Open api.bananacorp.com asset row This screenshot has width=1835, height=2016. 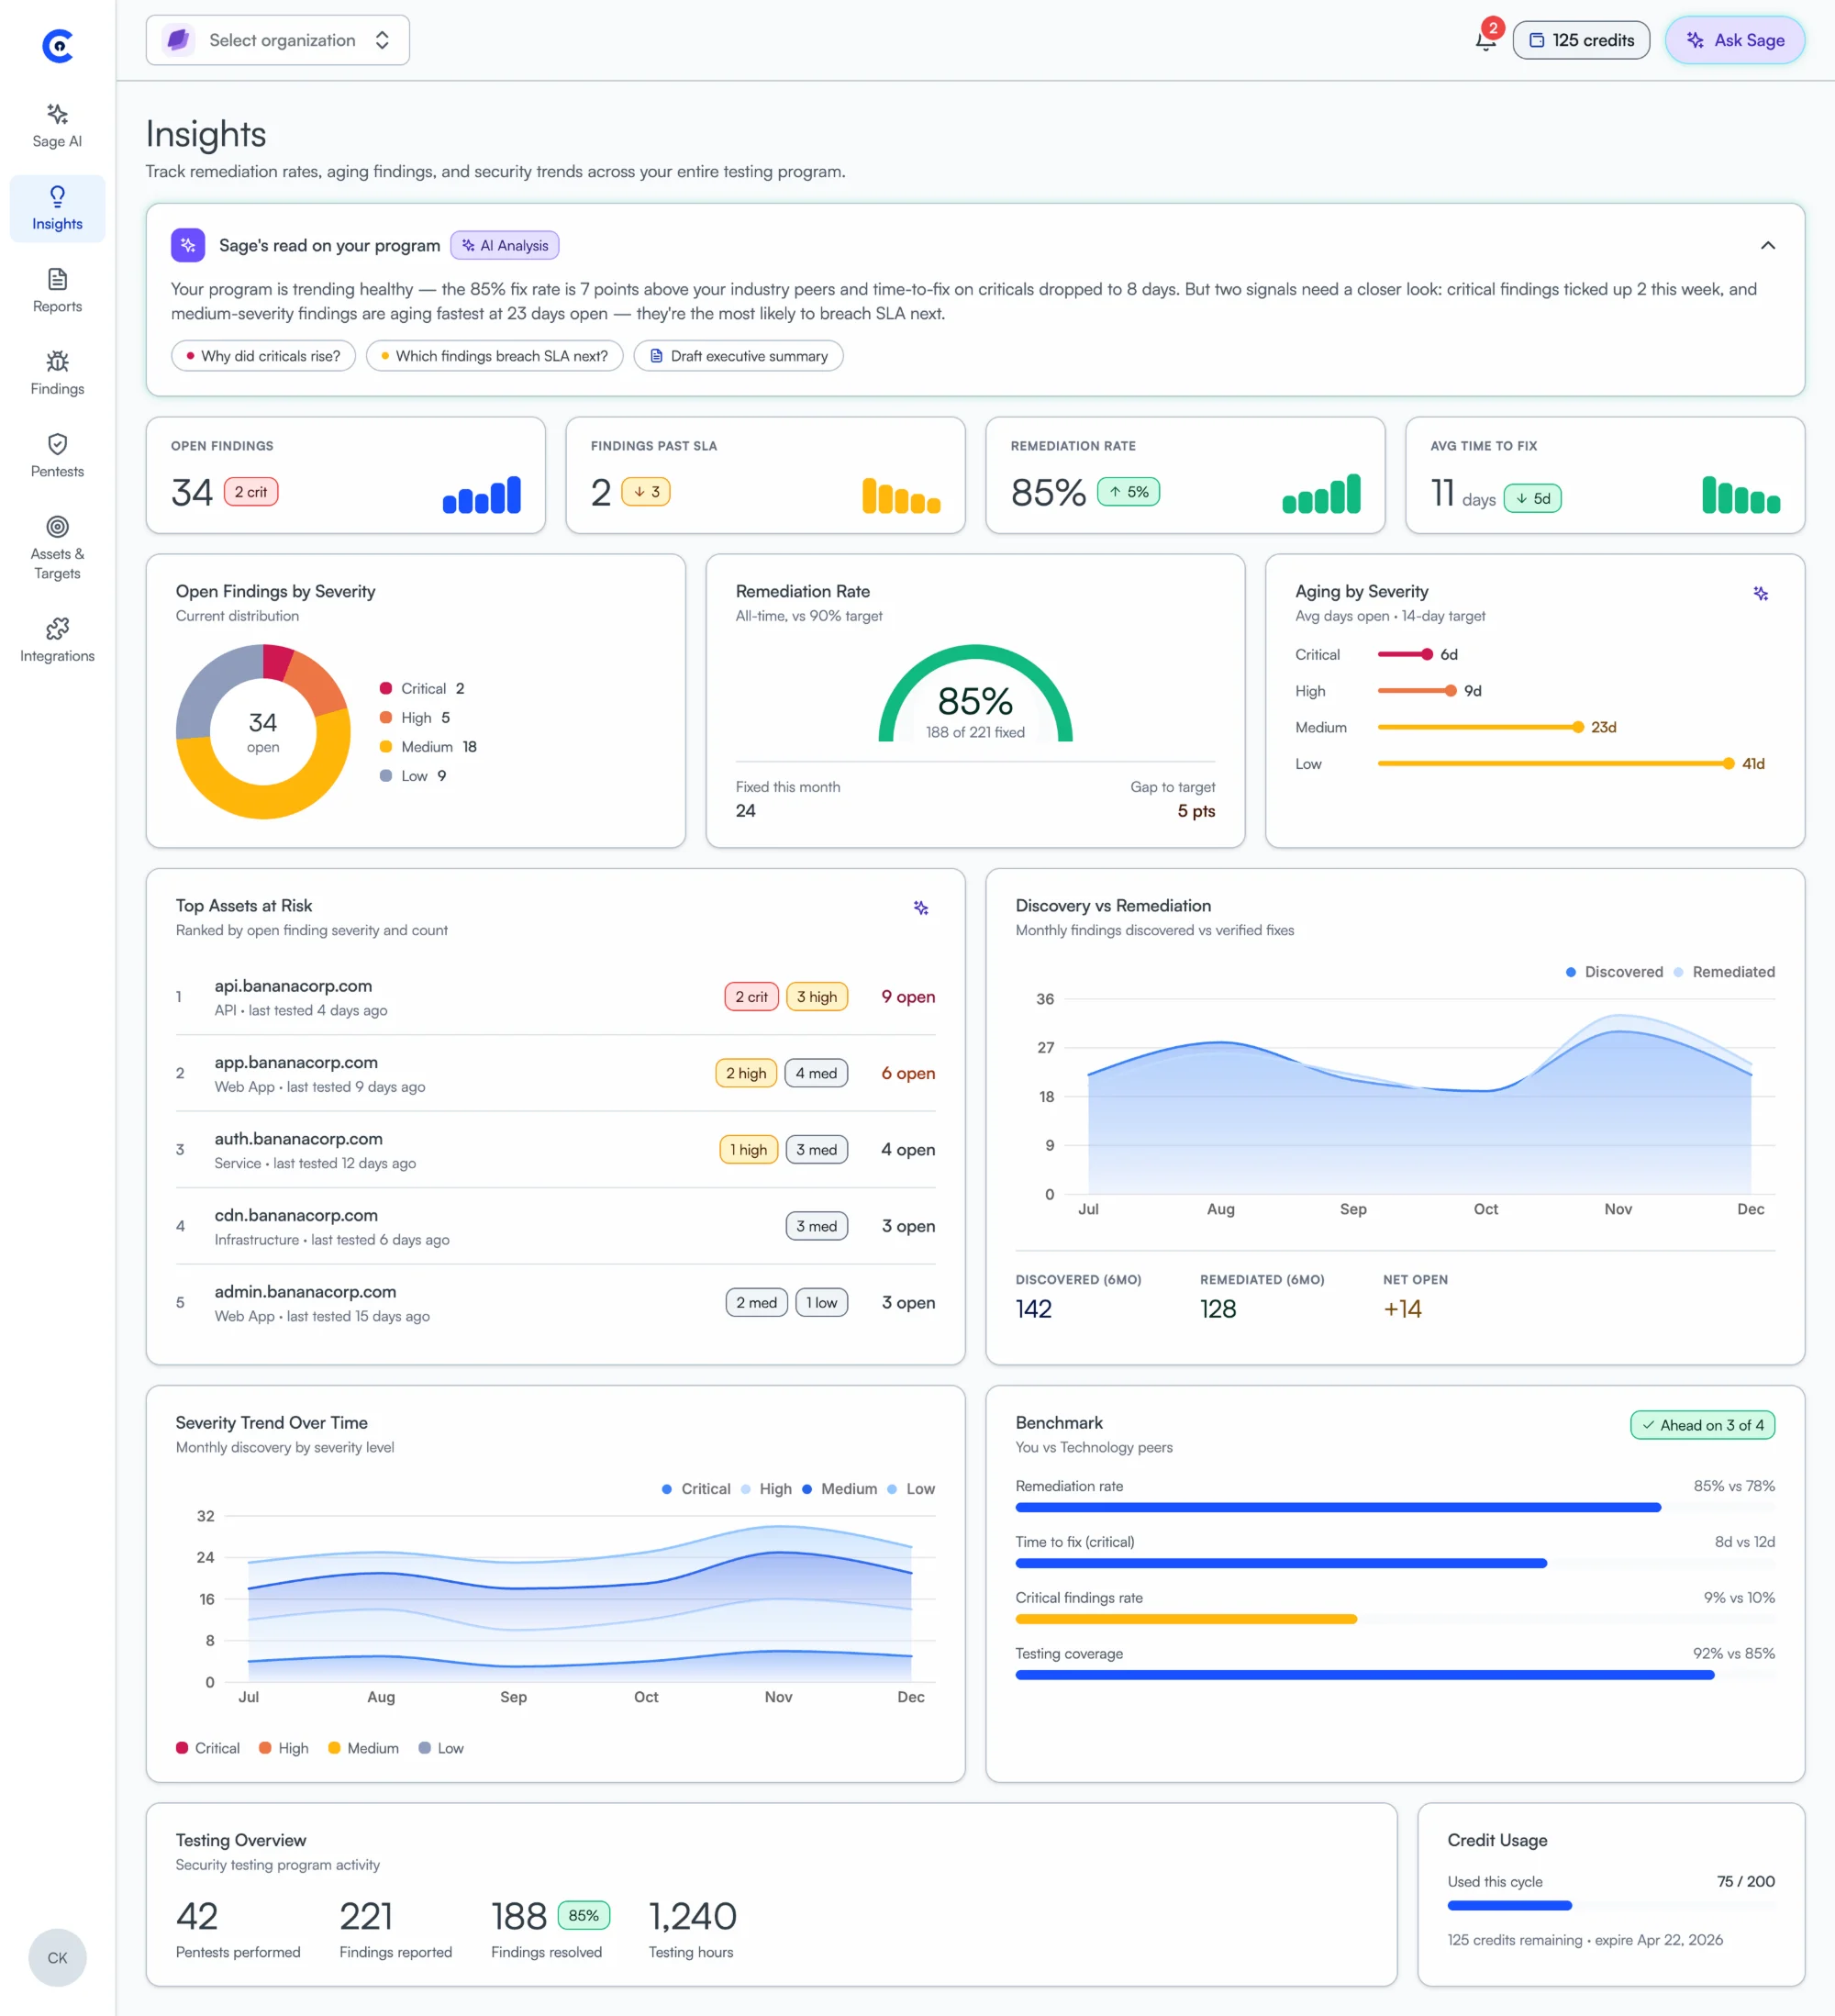click(x=555, y=997)
